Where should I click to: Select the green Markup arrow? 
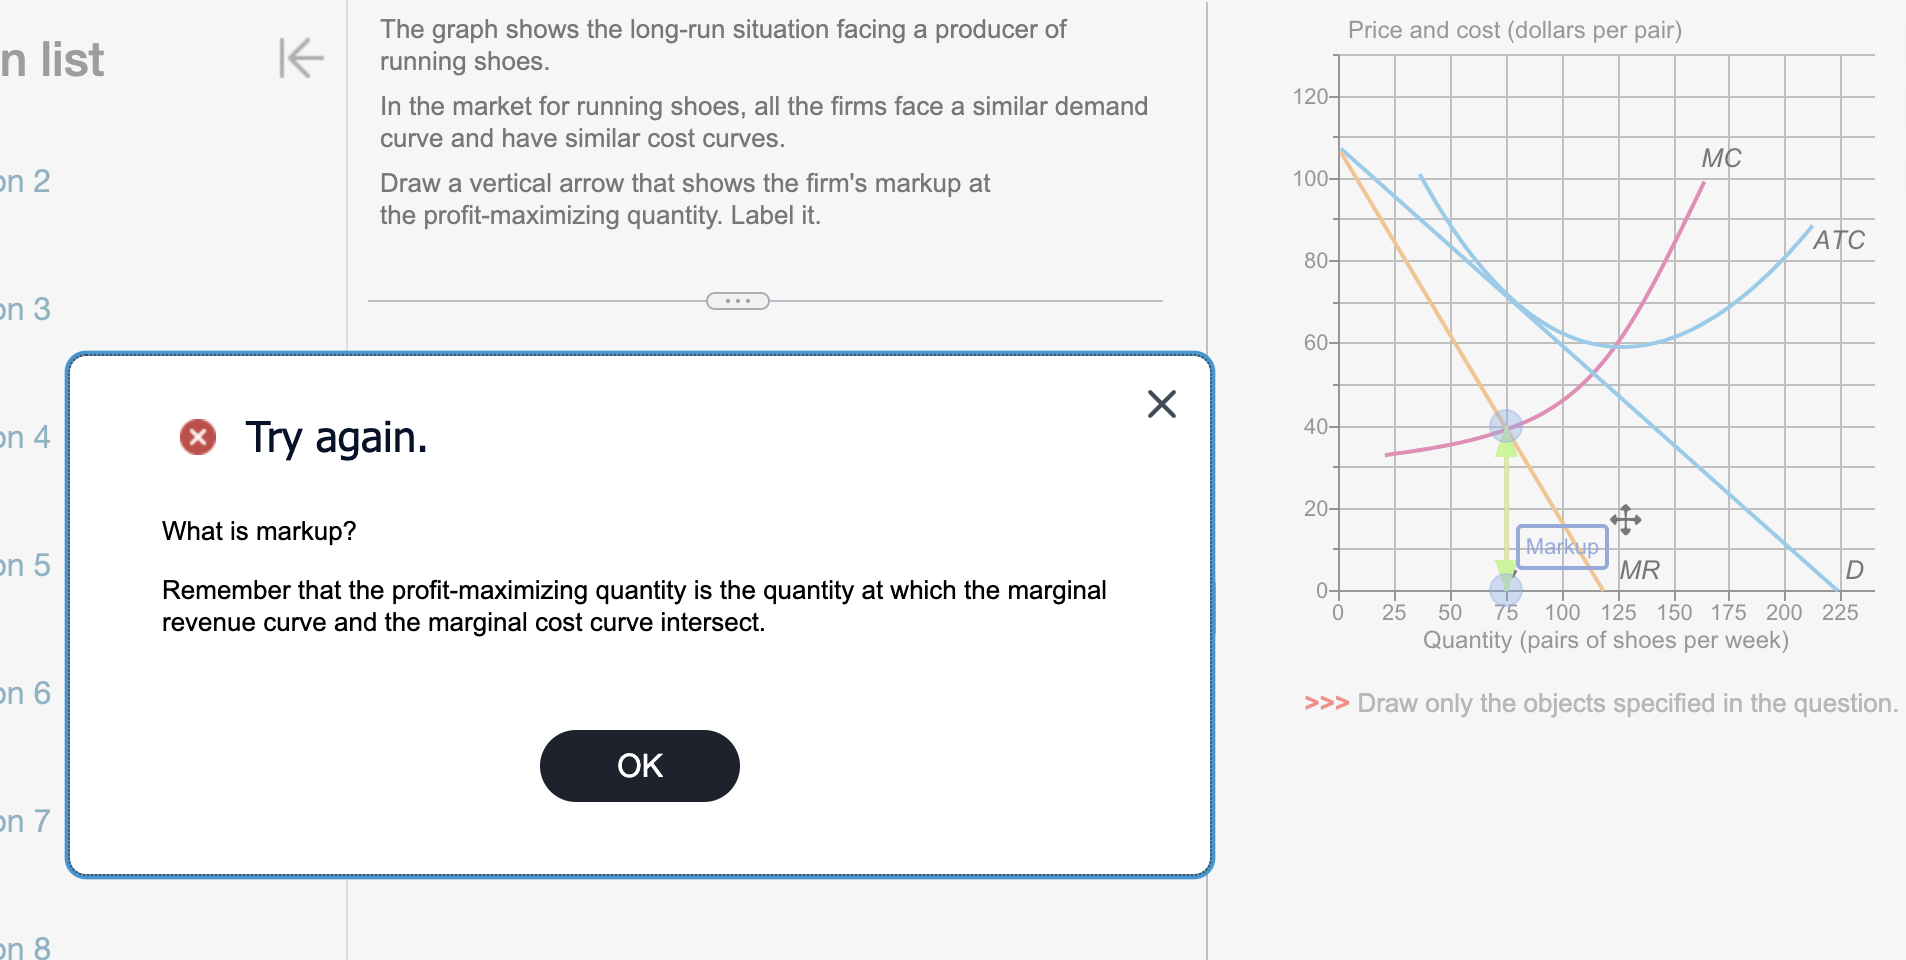coord(1505,500)
